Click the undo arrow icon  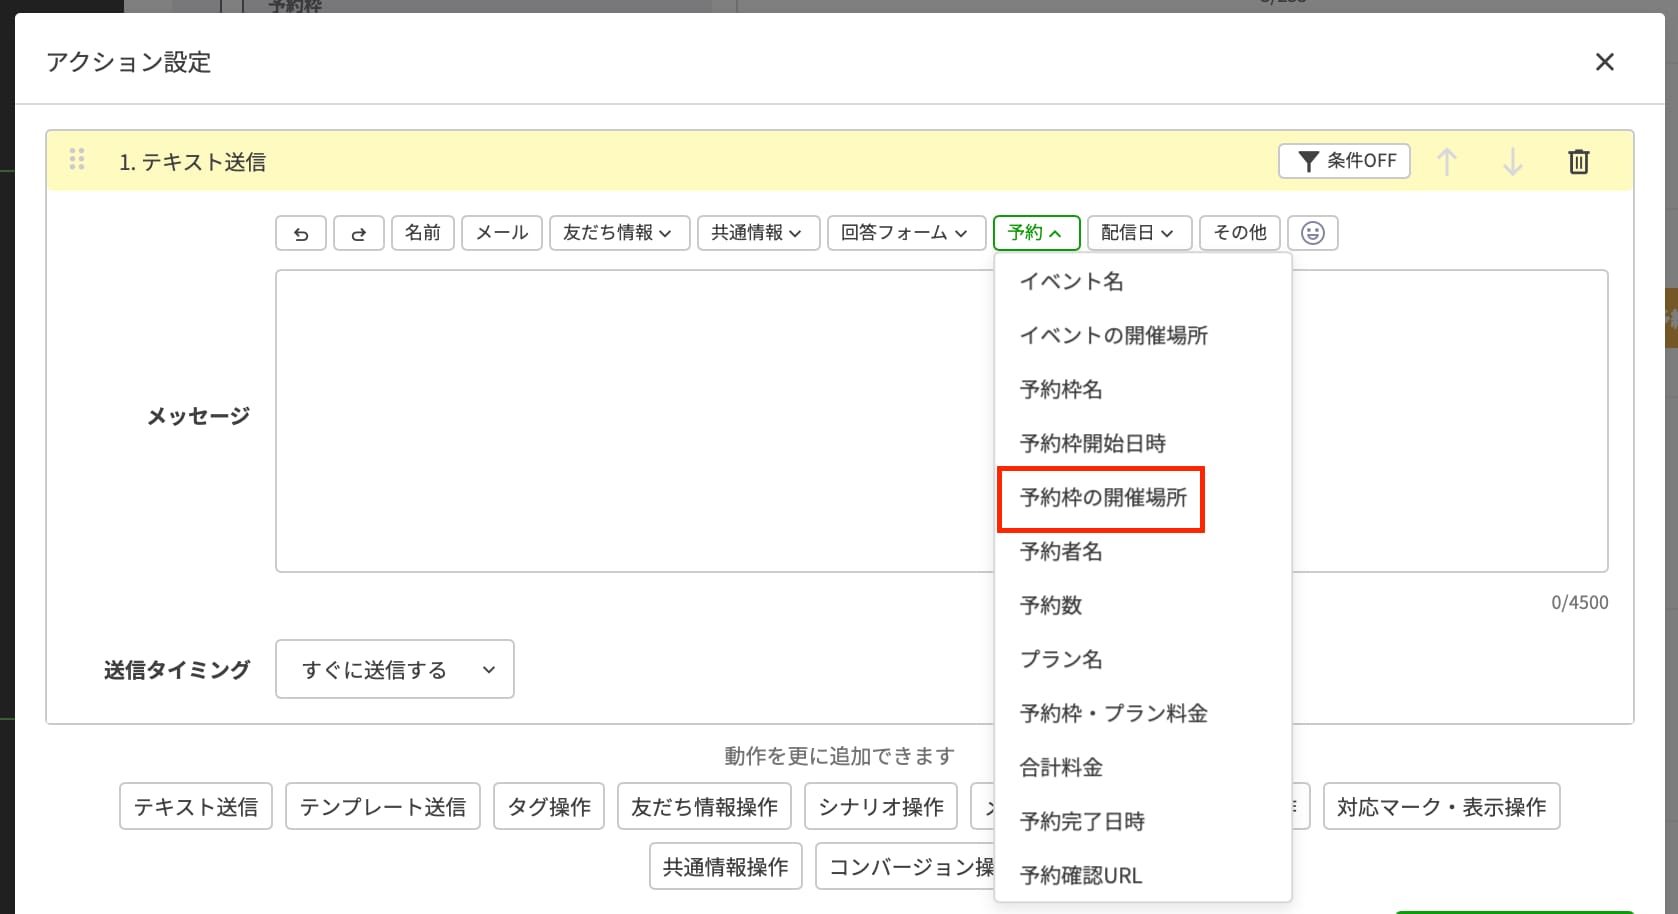[300, 233]
